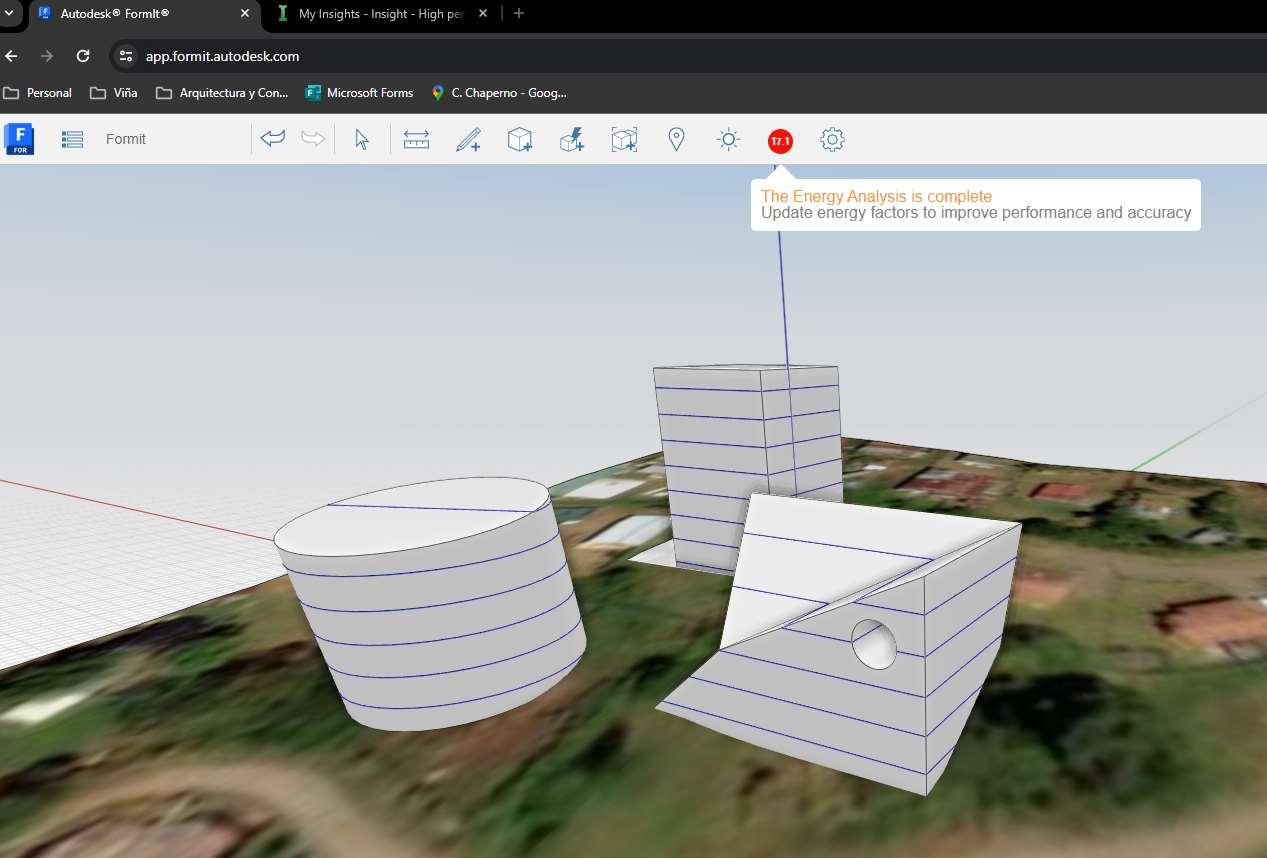The width and height of the screenshot is (1267, 858).
Task: Open the Microsoft Forms bookmark
Action: point(359,93)
